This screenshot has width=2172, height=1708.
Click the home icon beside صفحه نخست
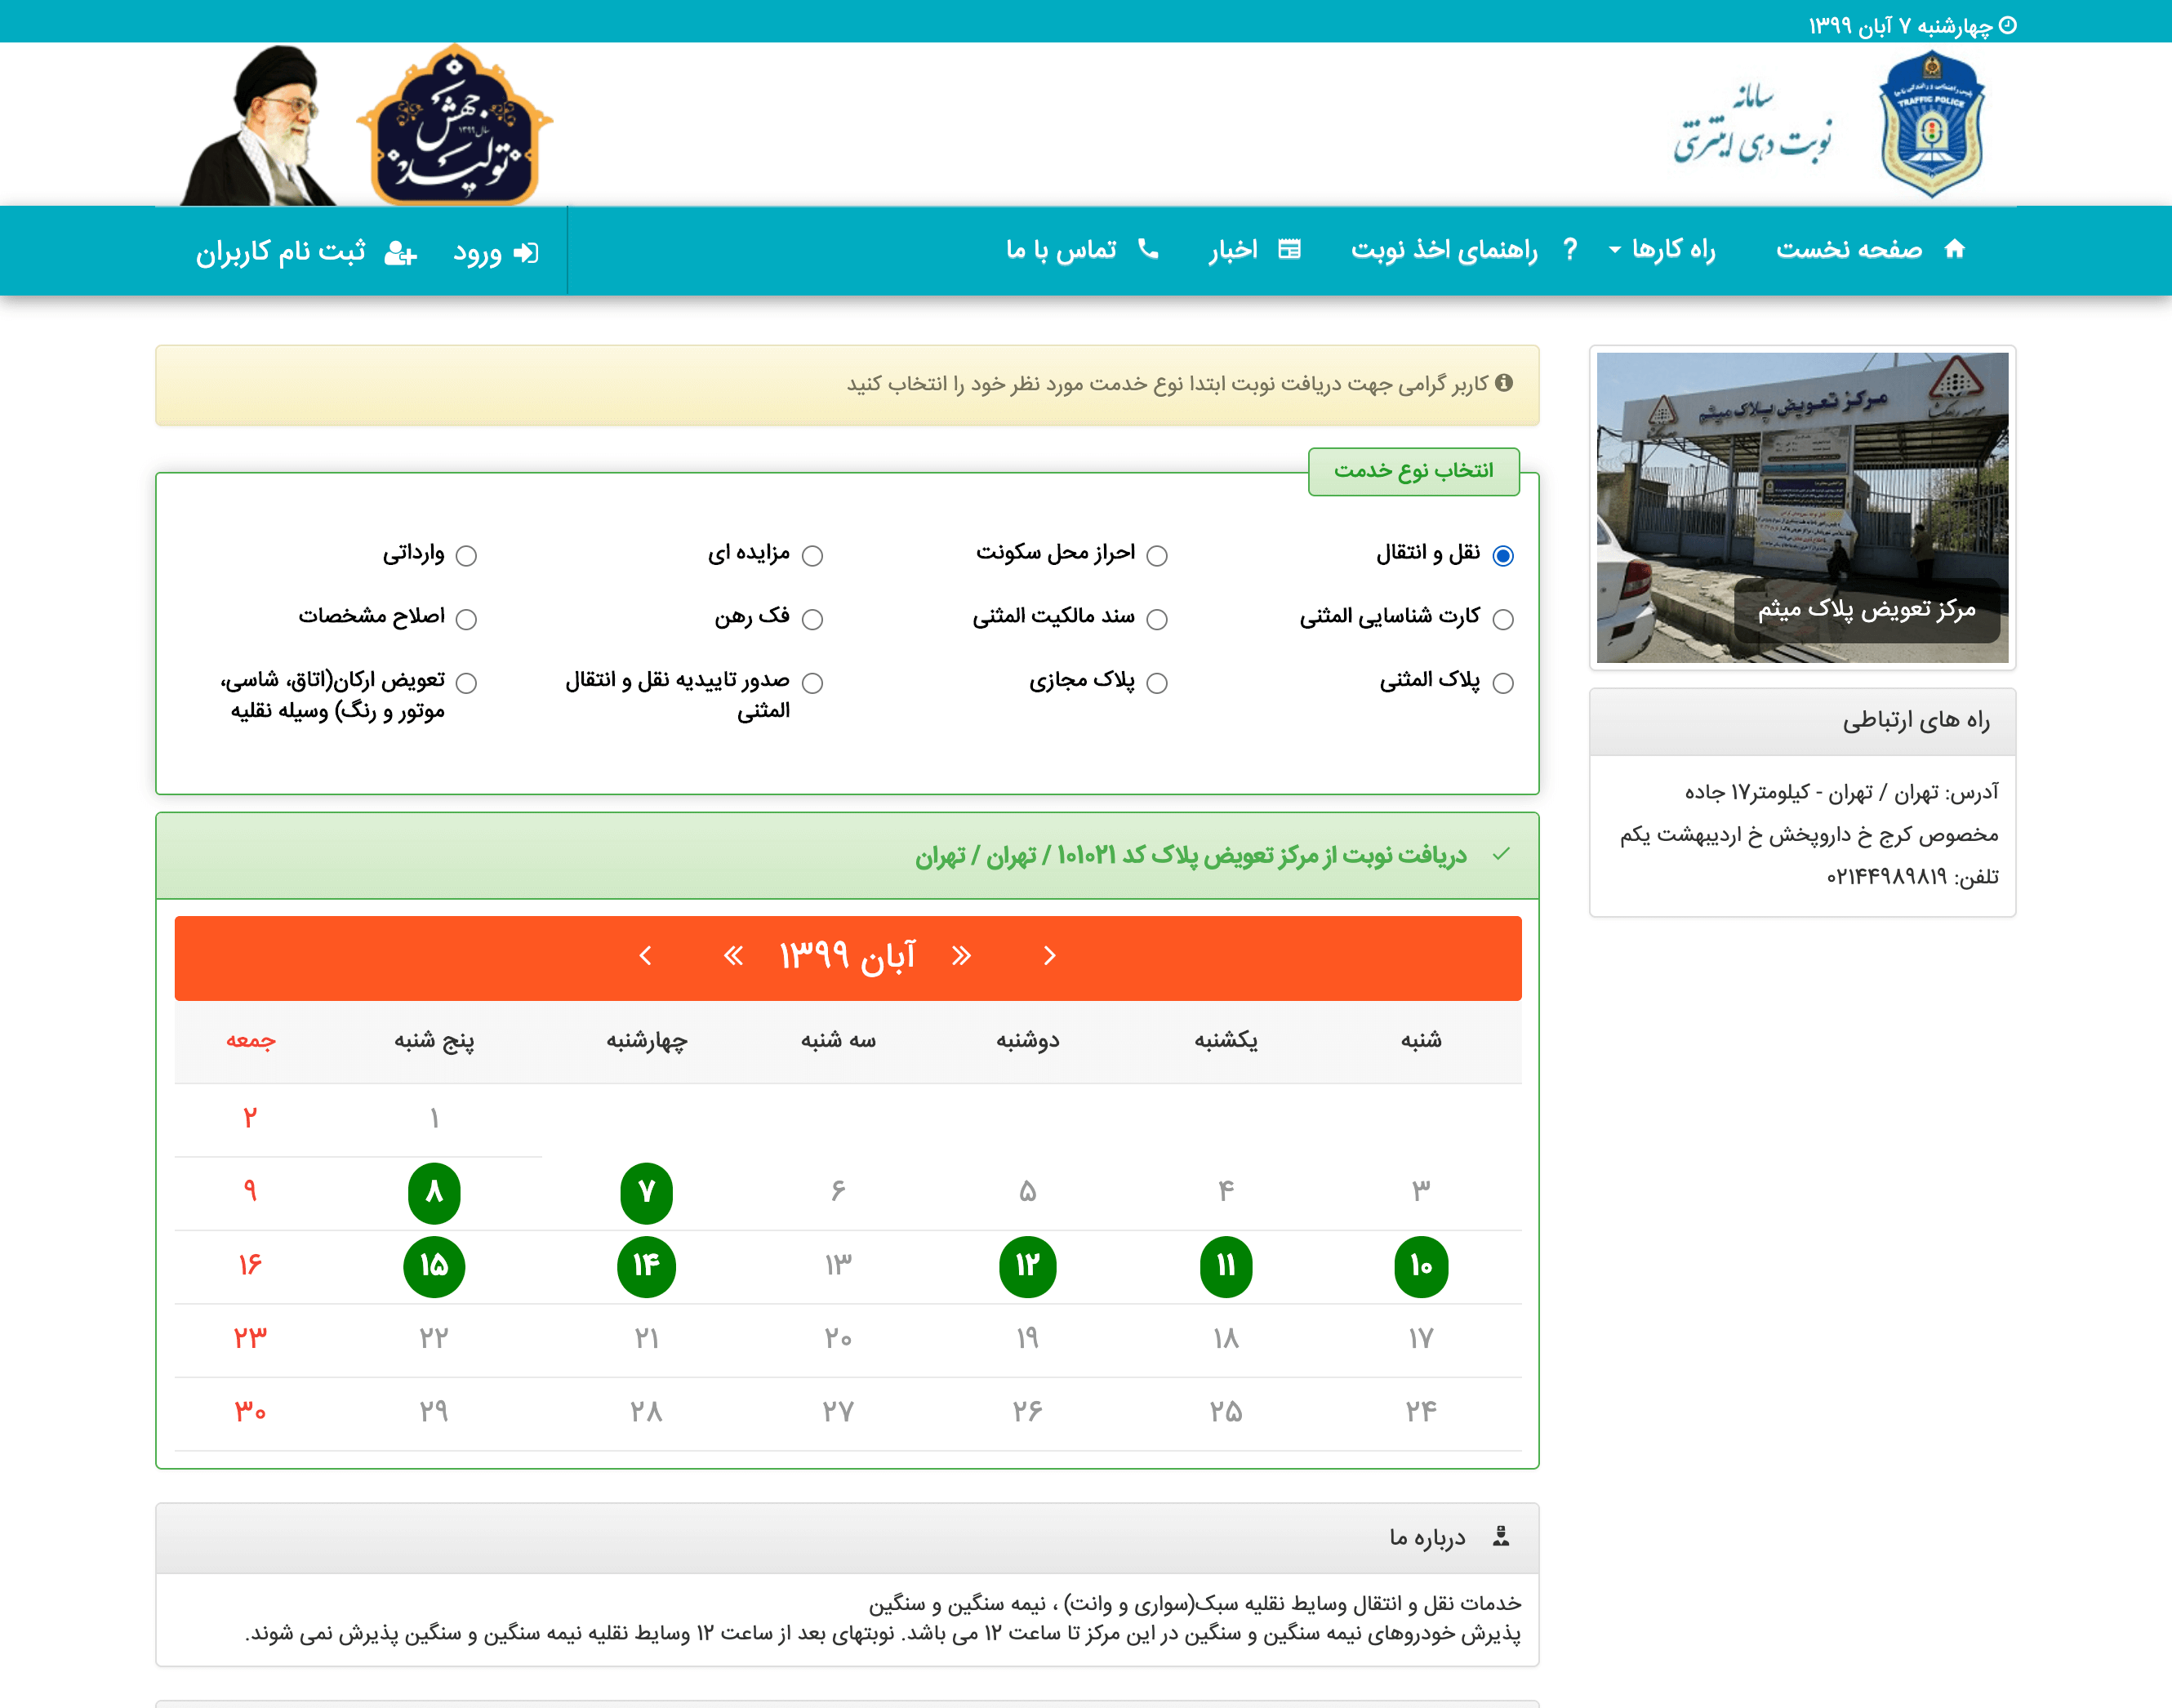[x=1954, y=249]
